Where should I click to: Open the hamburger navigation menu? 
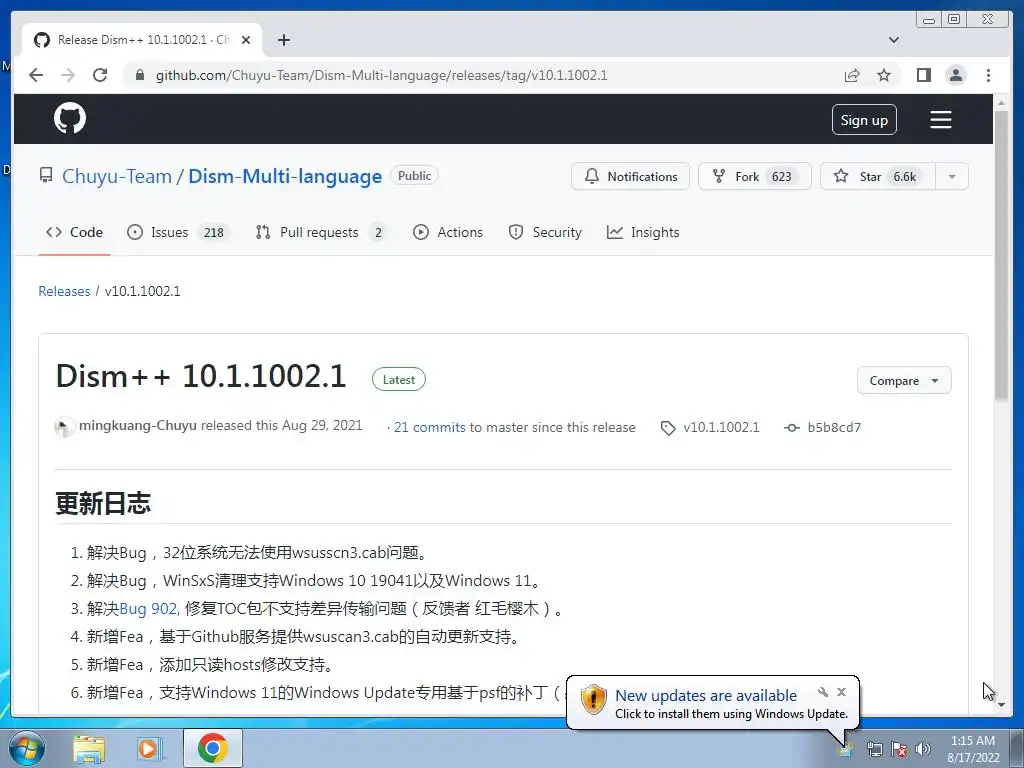[940, 120]
